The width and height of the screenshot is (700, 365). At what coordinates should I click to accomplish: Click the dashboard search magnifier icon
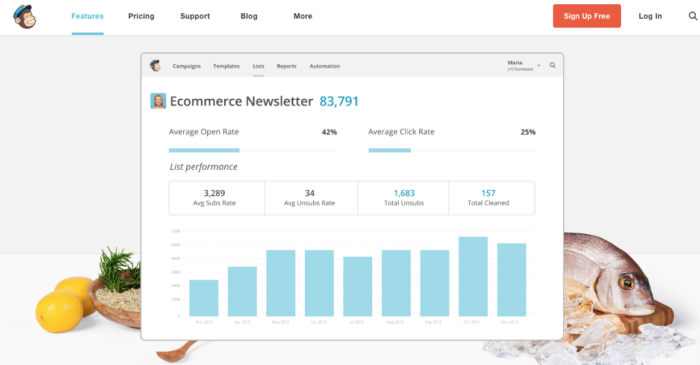click(x=553, y=65)
